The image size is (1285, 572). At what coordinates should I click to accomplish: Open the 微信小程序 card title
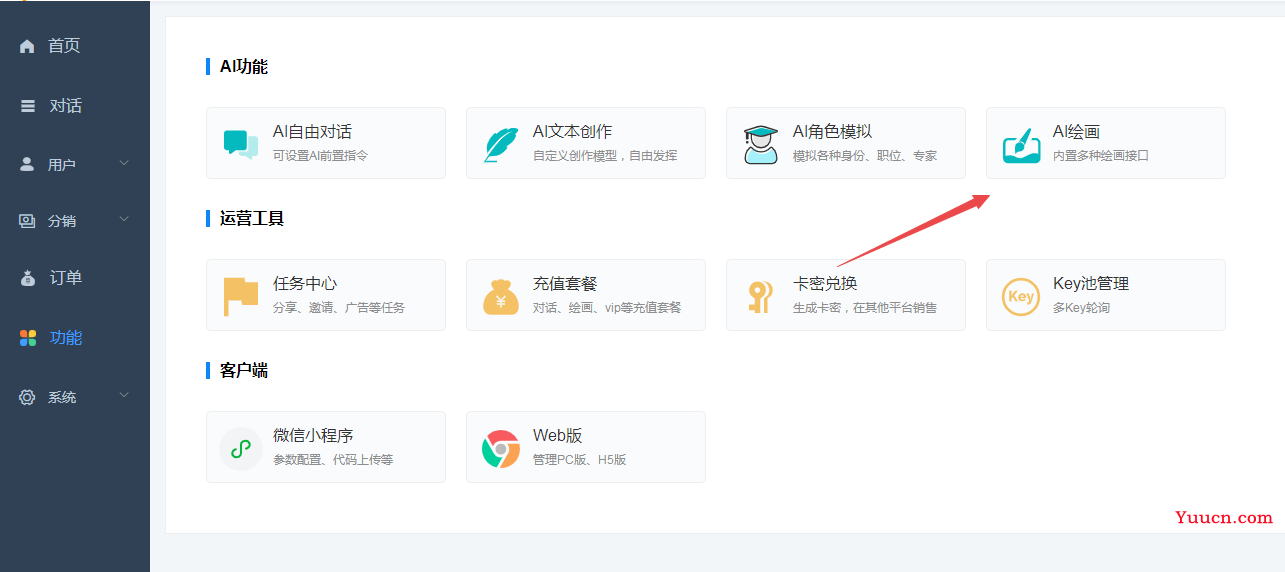tap(313, 436)
